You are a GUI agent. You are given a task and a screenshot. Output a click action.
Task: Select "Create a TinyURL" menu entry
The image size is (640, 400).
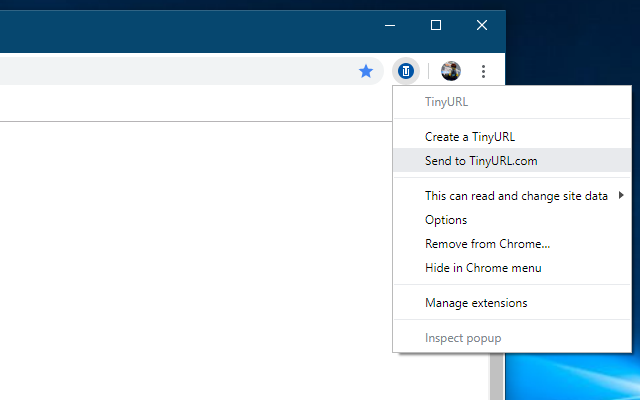click(x=512, y=137)
